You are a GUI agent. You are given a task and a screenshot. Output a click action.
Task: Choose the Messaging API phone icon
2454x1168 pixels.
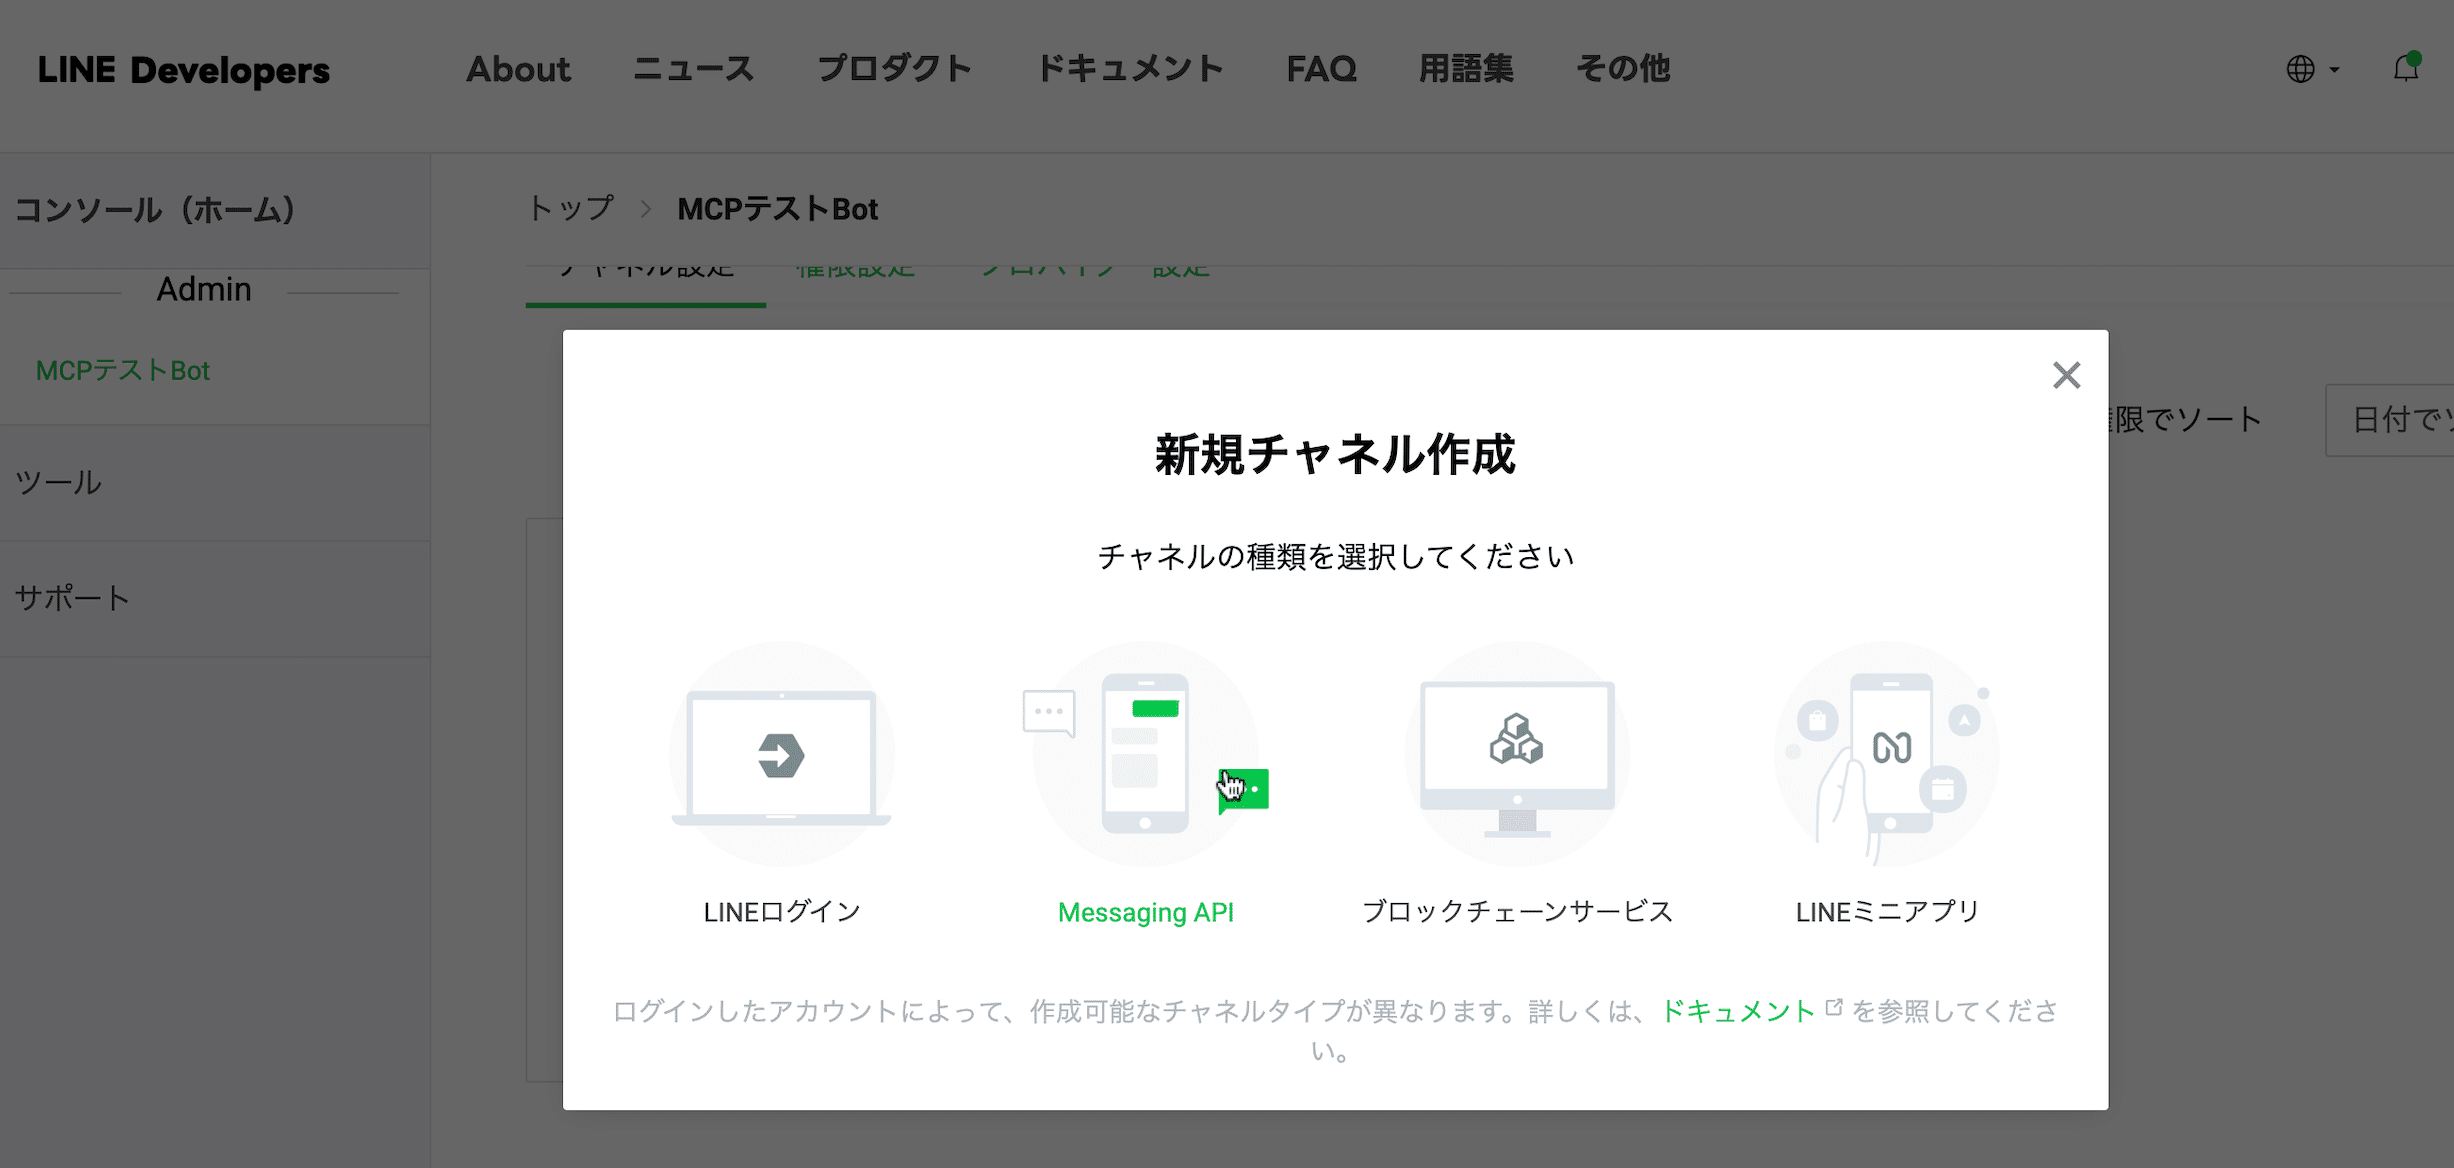tap(1146, 755)
